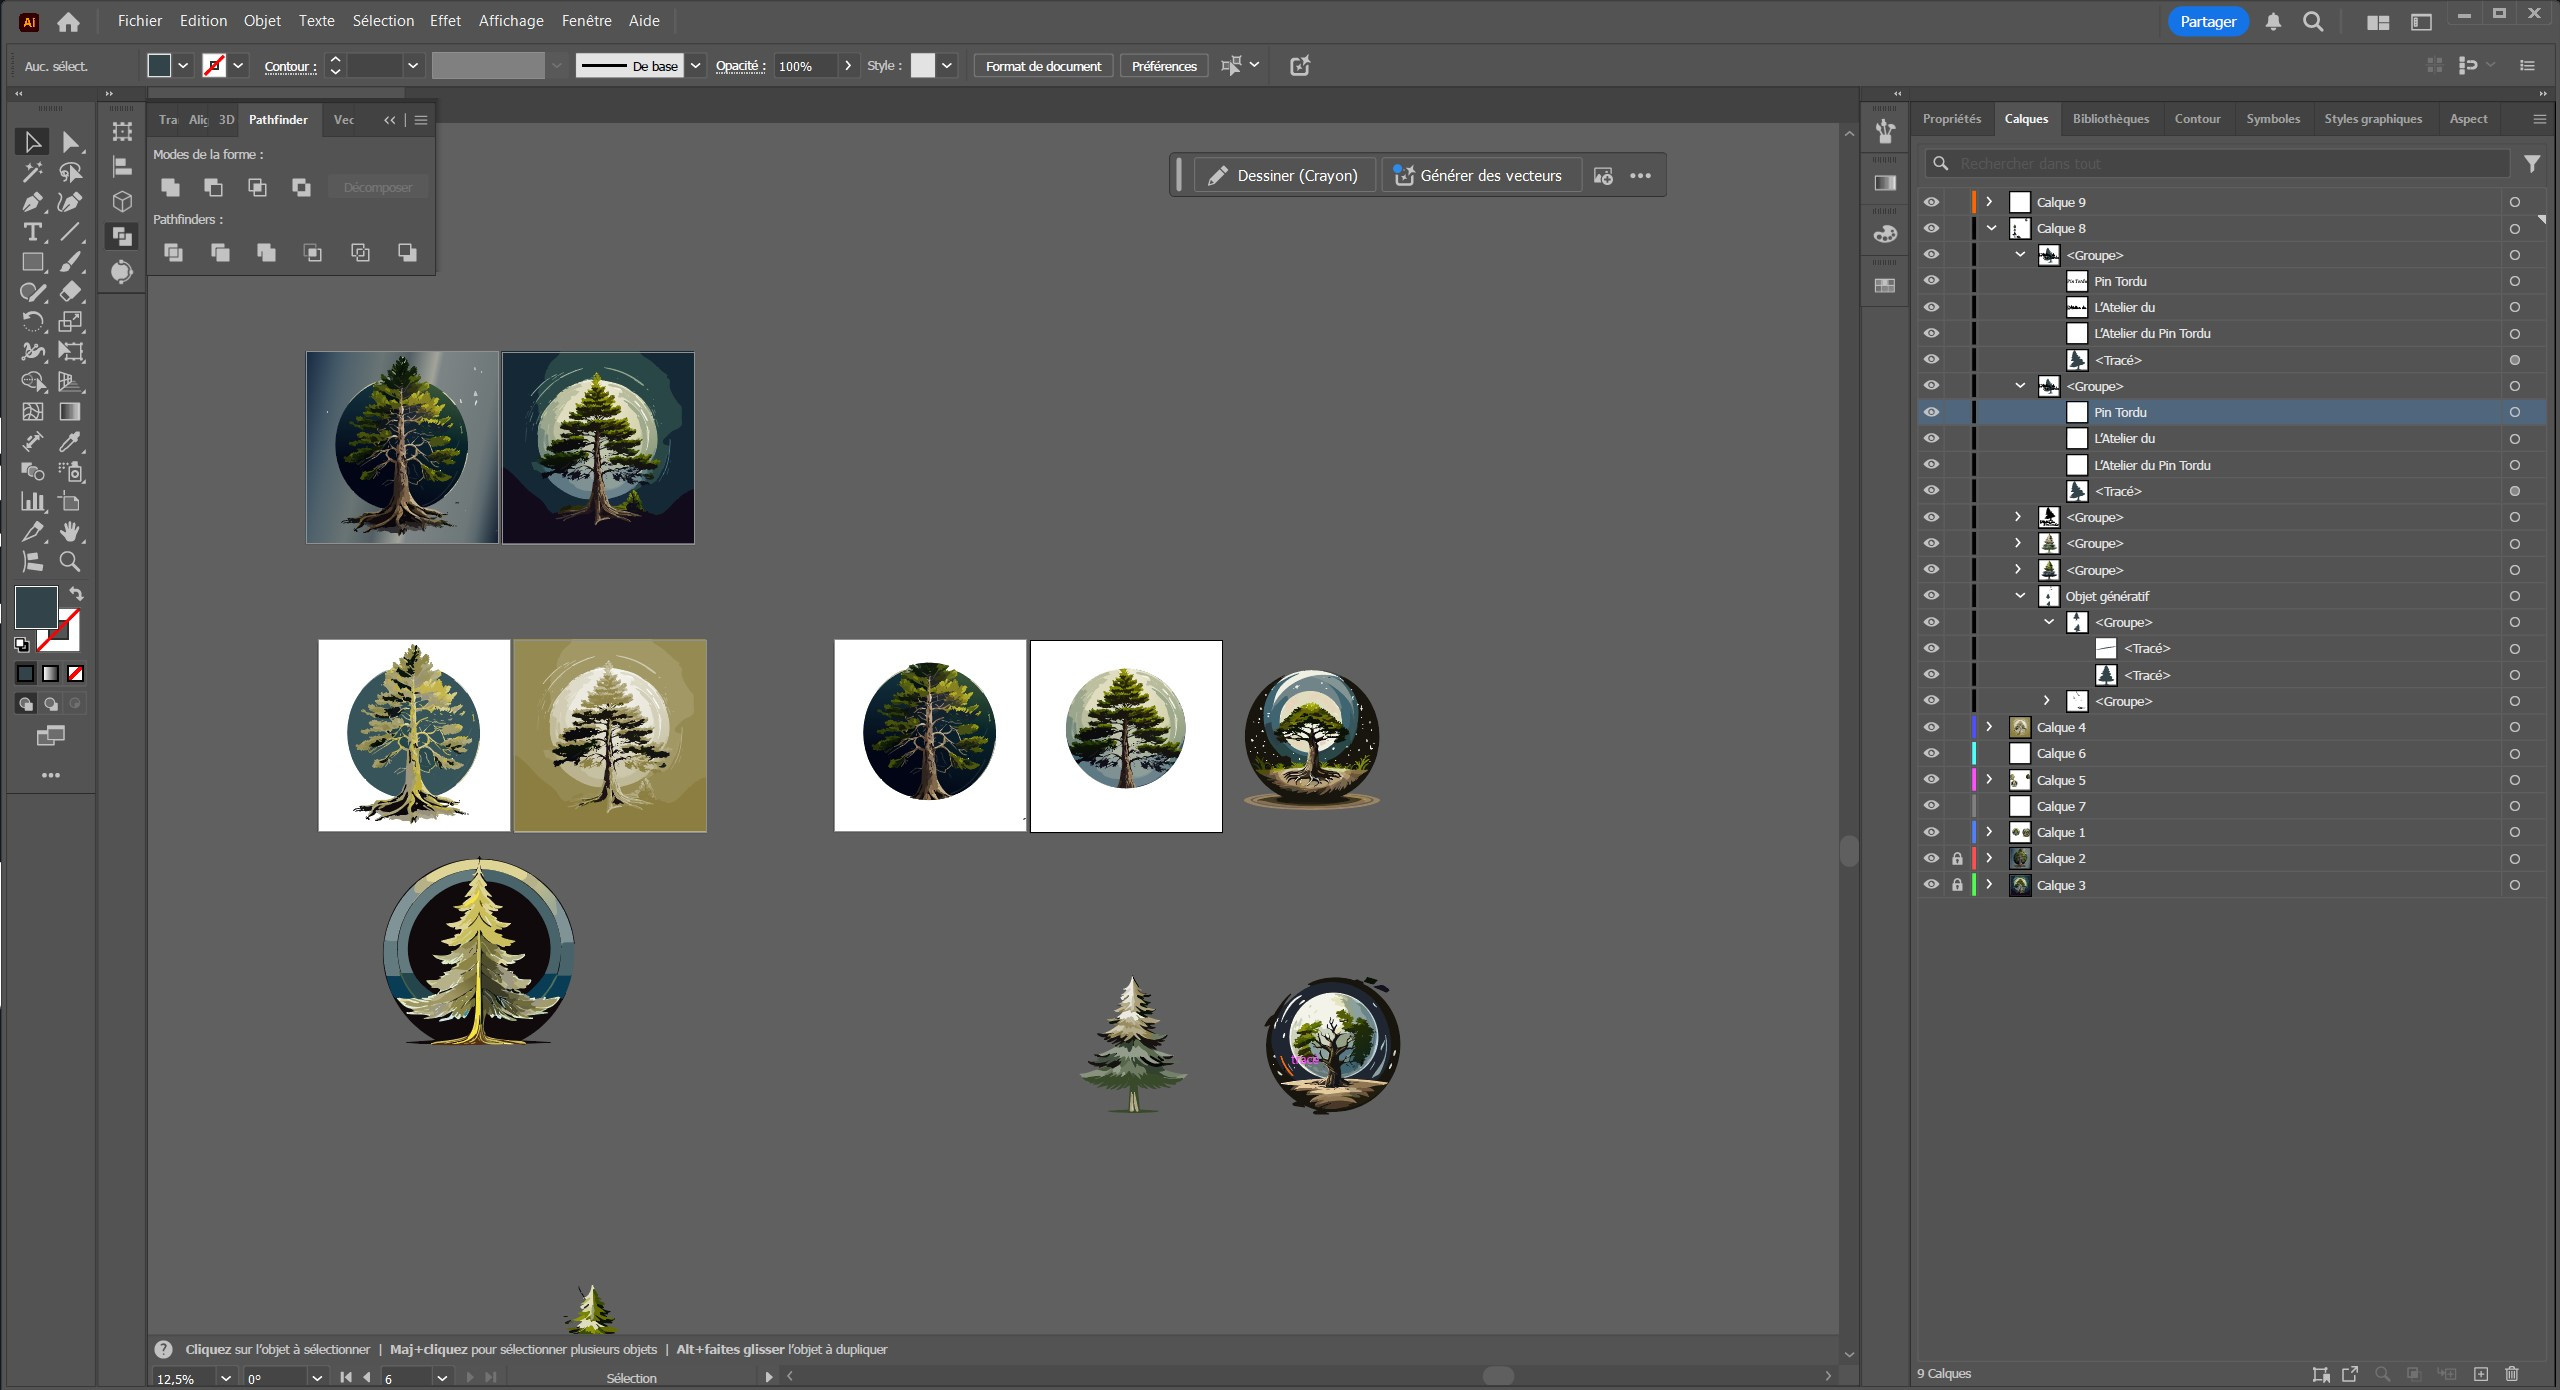Click the Partager button
Viewport: 2560px width, 1390px height.
click(2208, 22)
